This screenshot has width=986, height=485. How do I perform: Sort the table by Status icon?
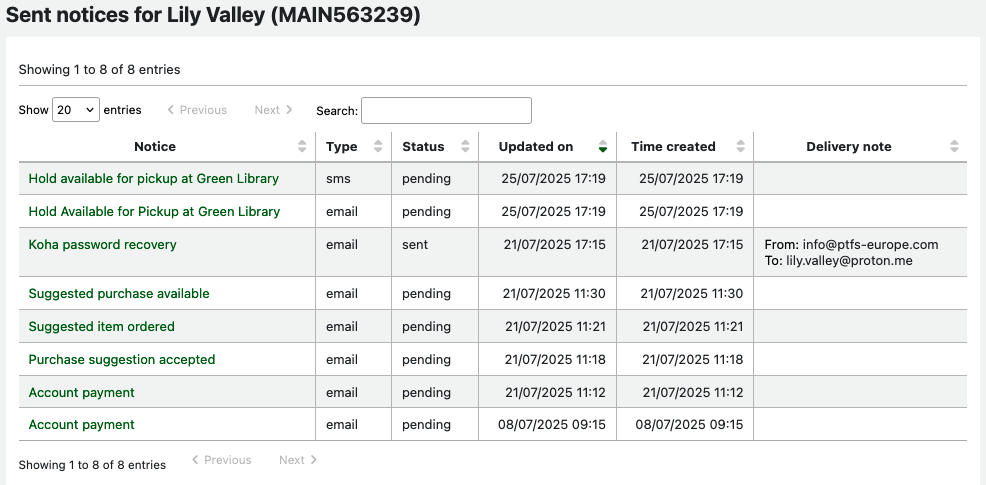tap(465, 146)
